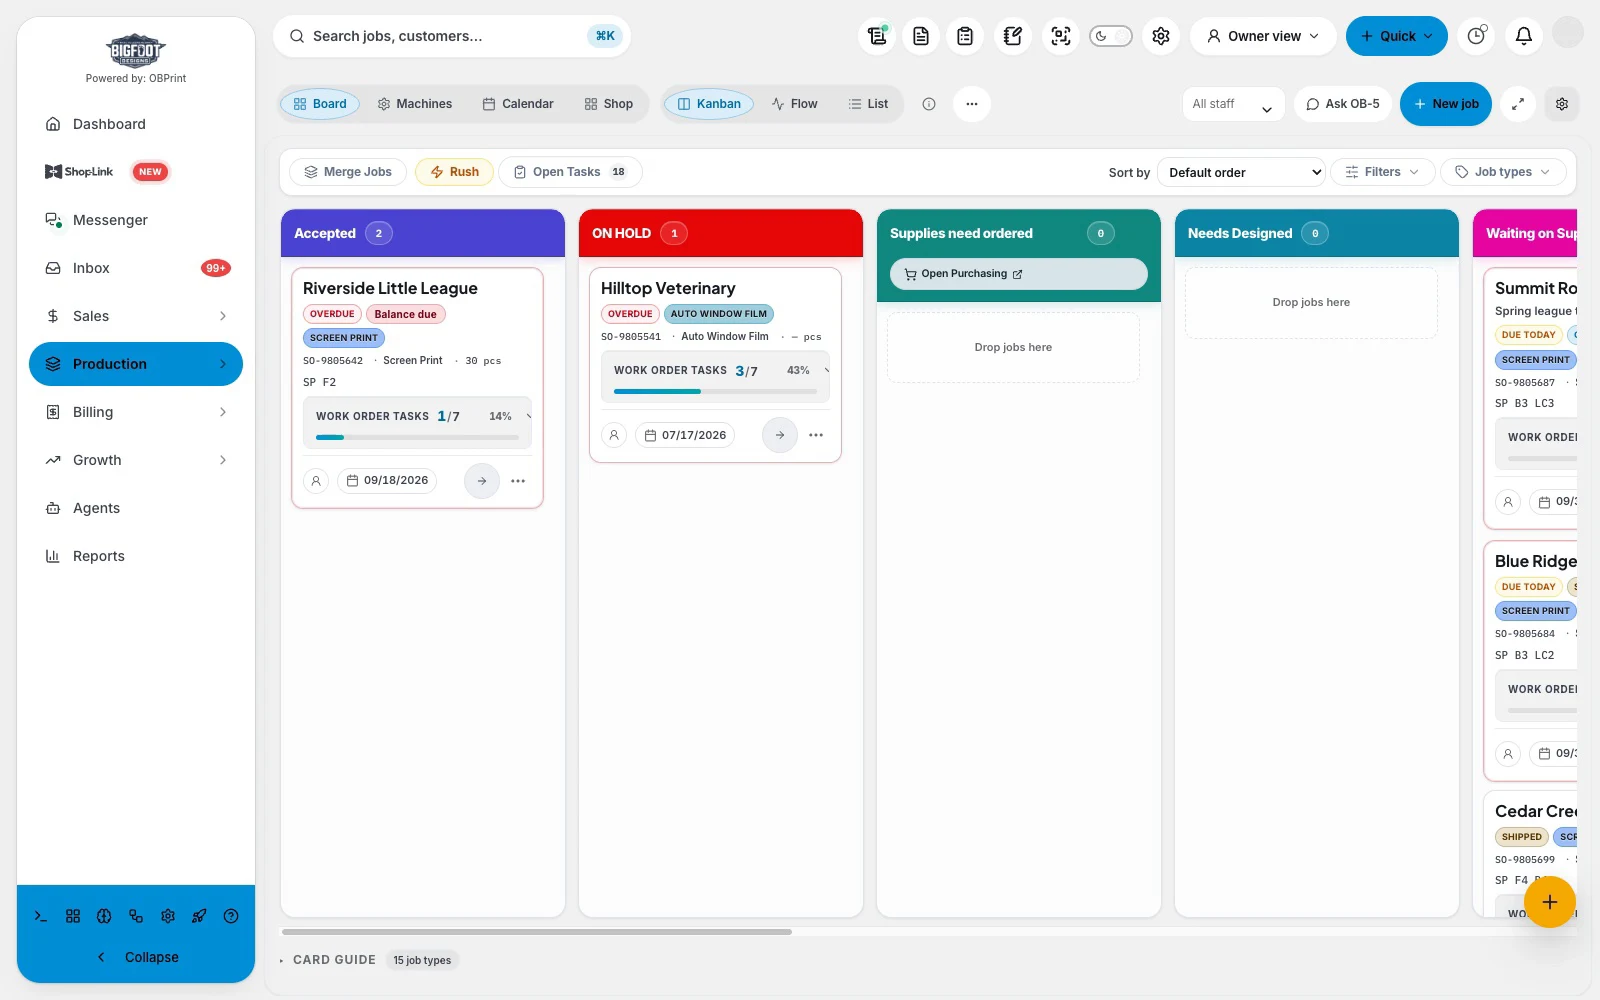1600x1000 pixels.
Task: Toggle the Rush filter
Action: (455, 172)
